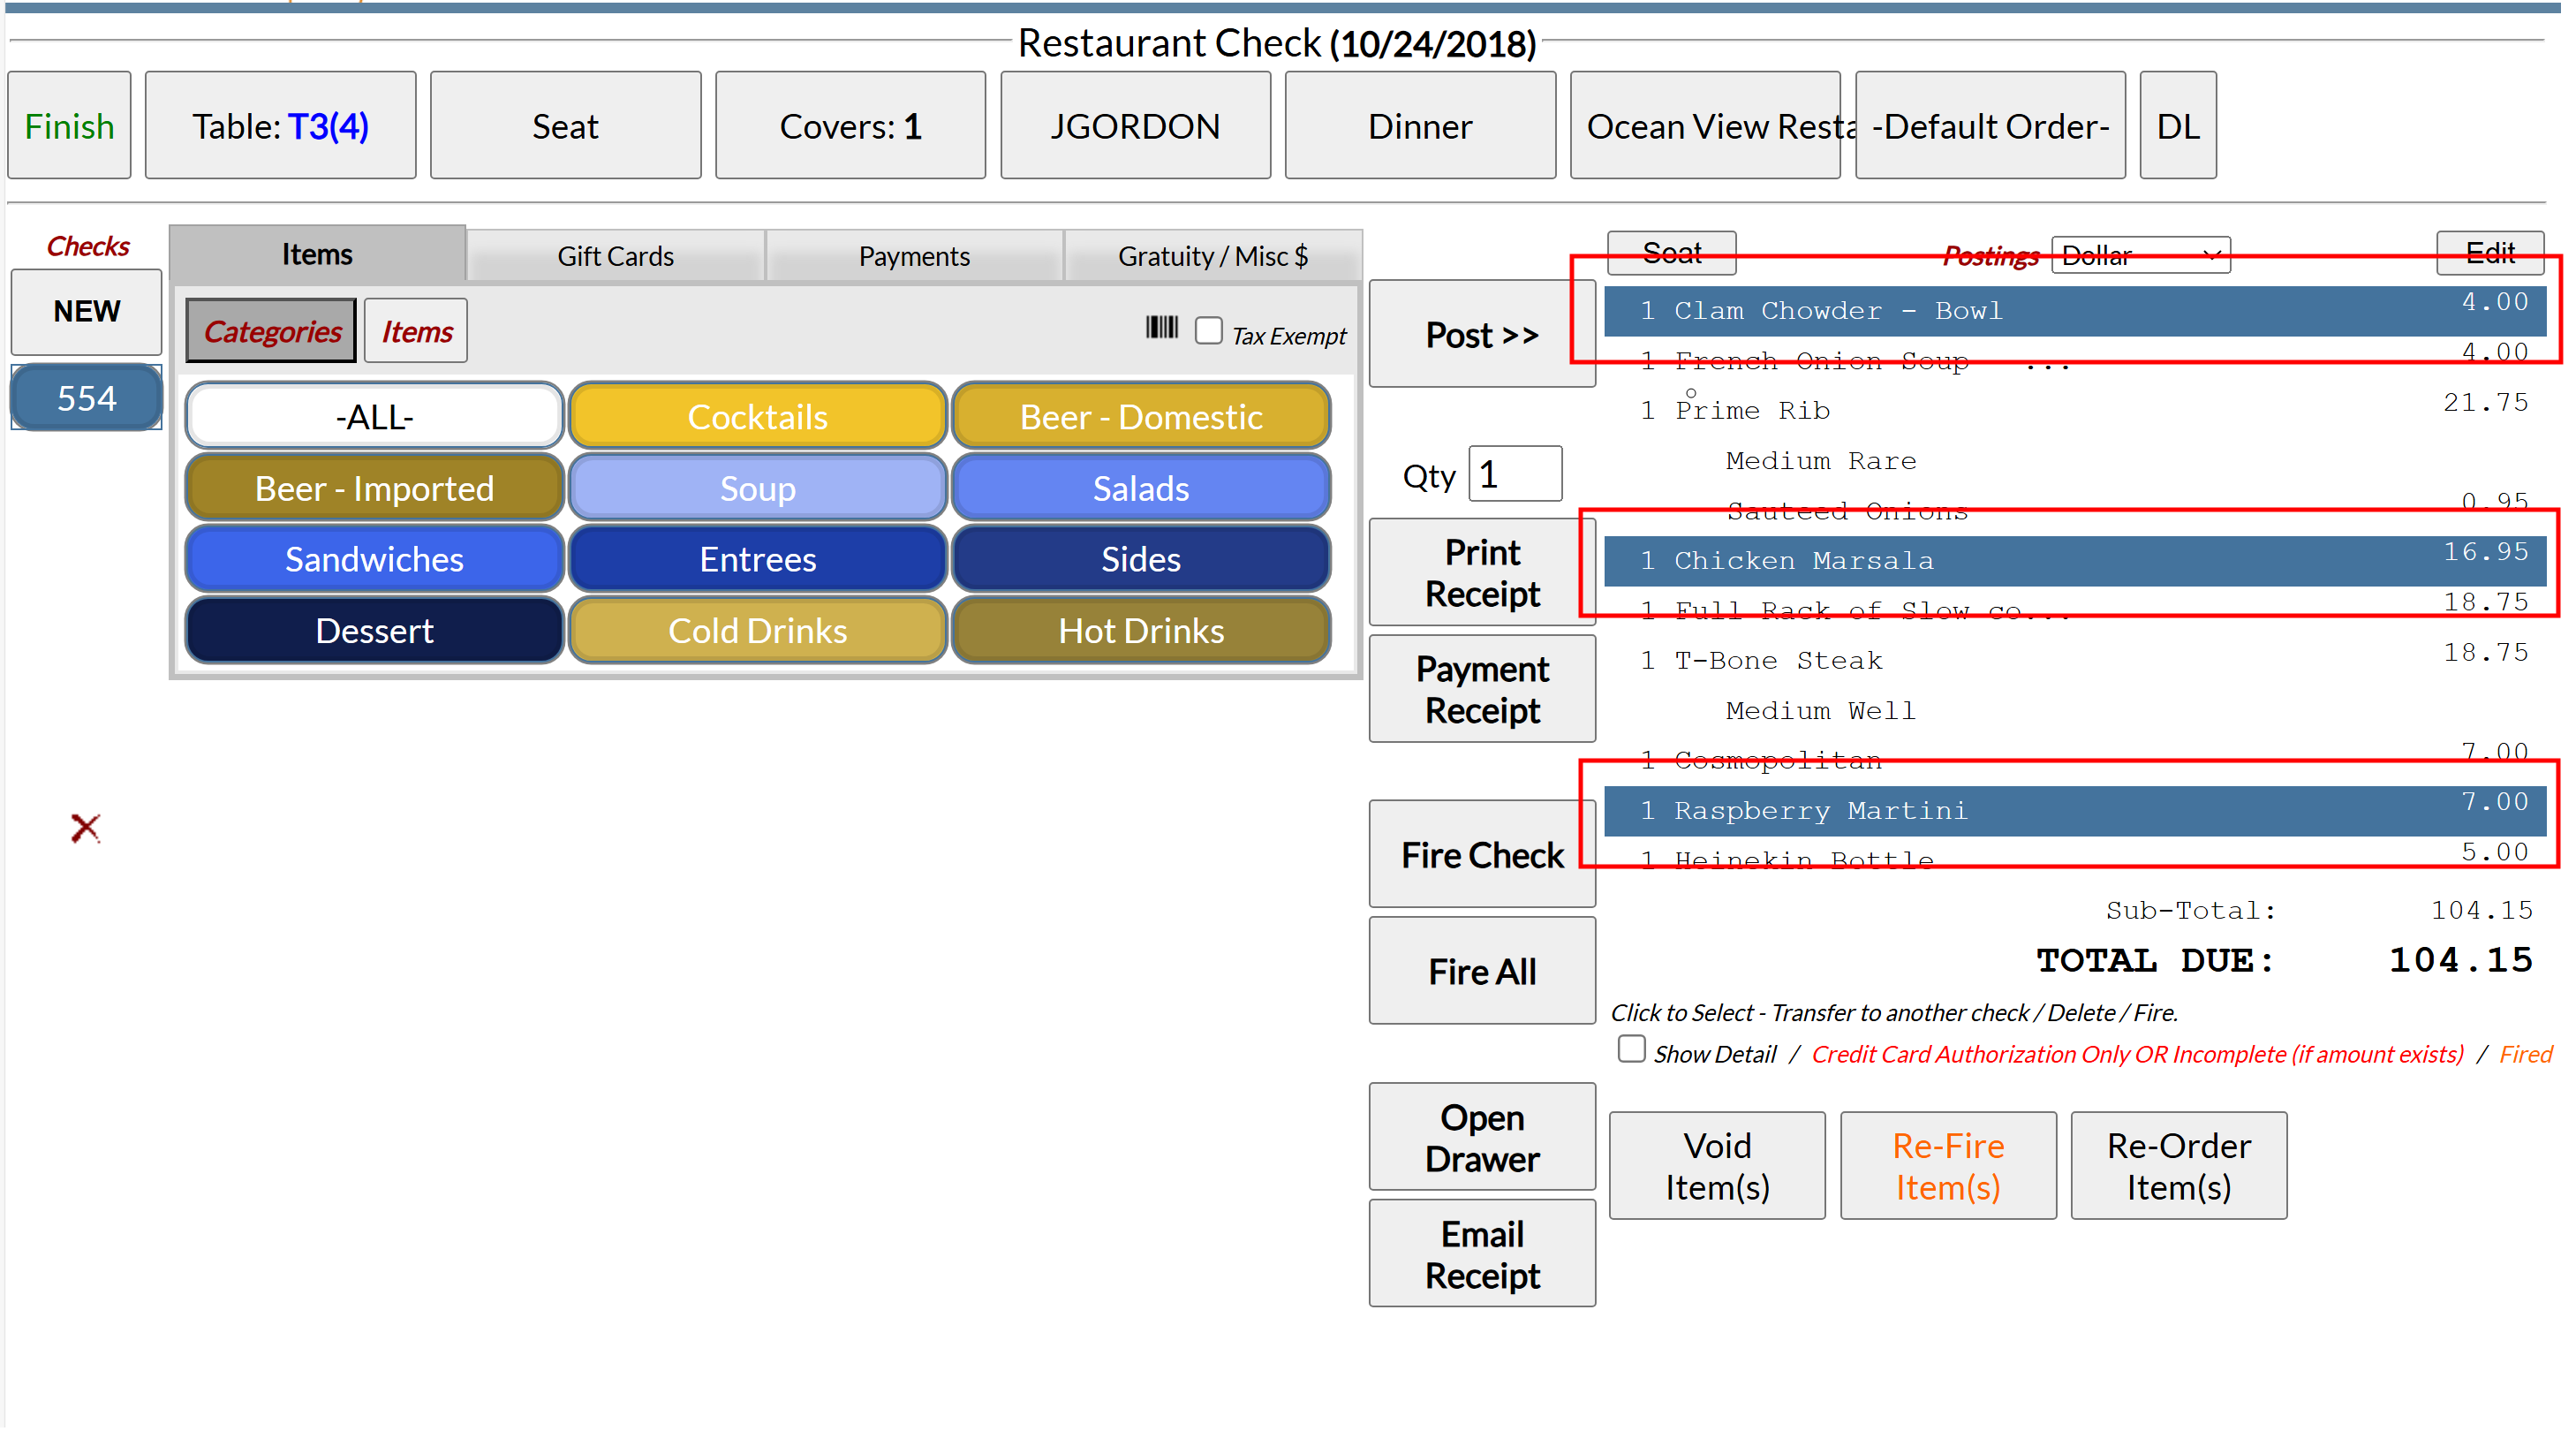
Task: Click the Finish button
Action: pyautogui.click(x=69, y=125)
